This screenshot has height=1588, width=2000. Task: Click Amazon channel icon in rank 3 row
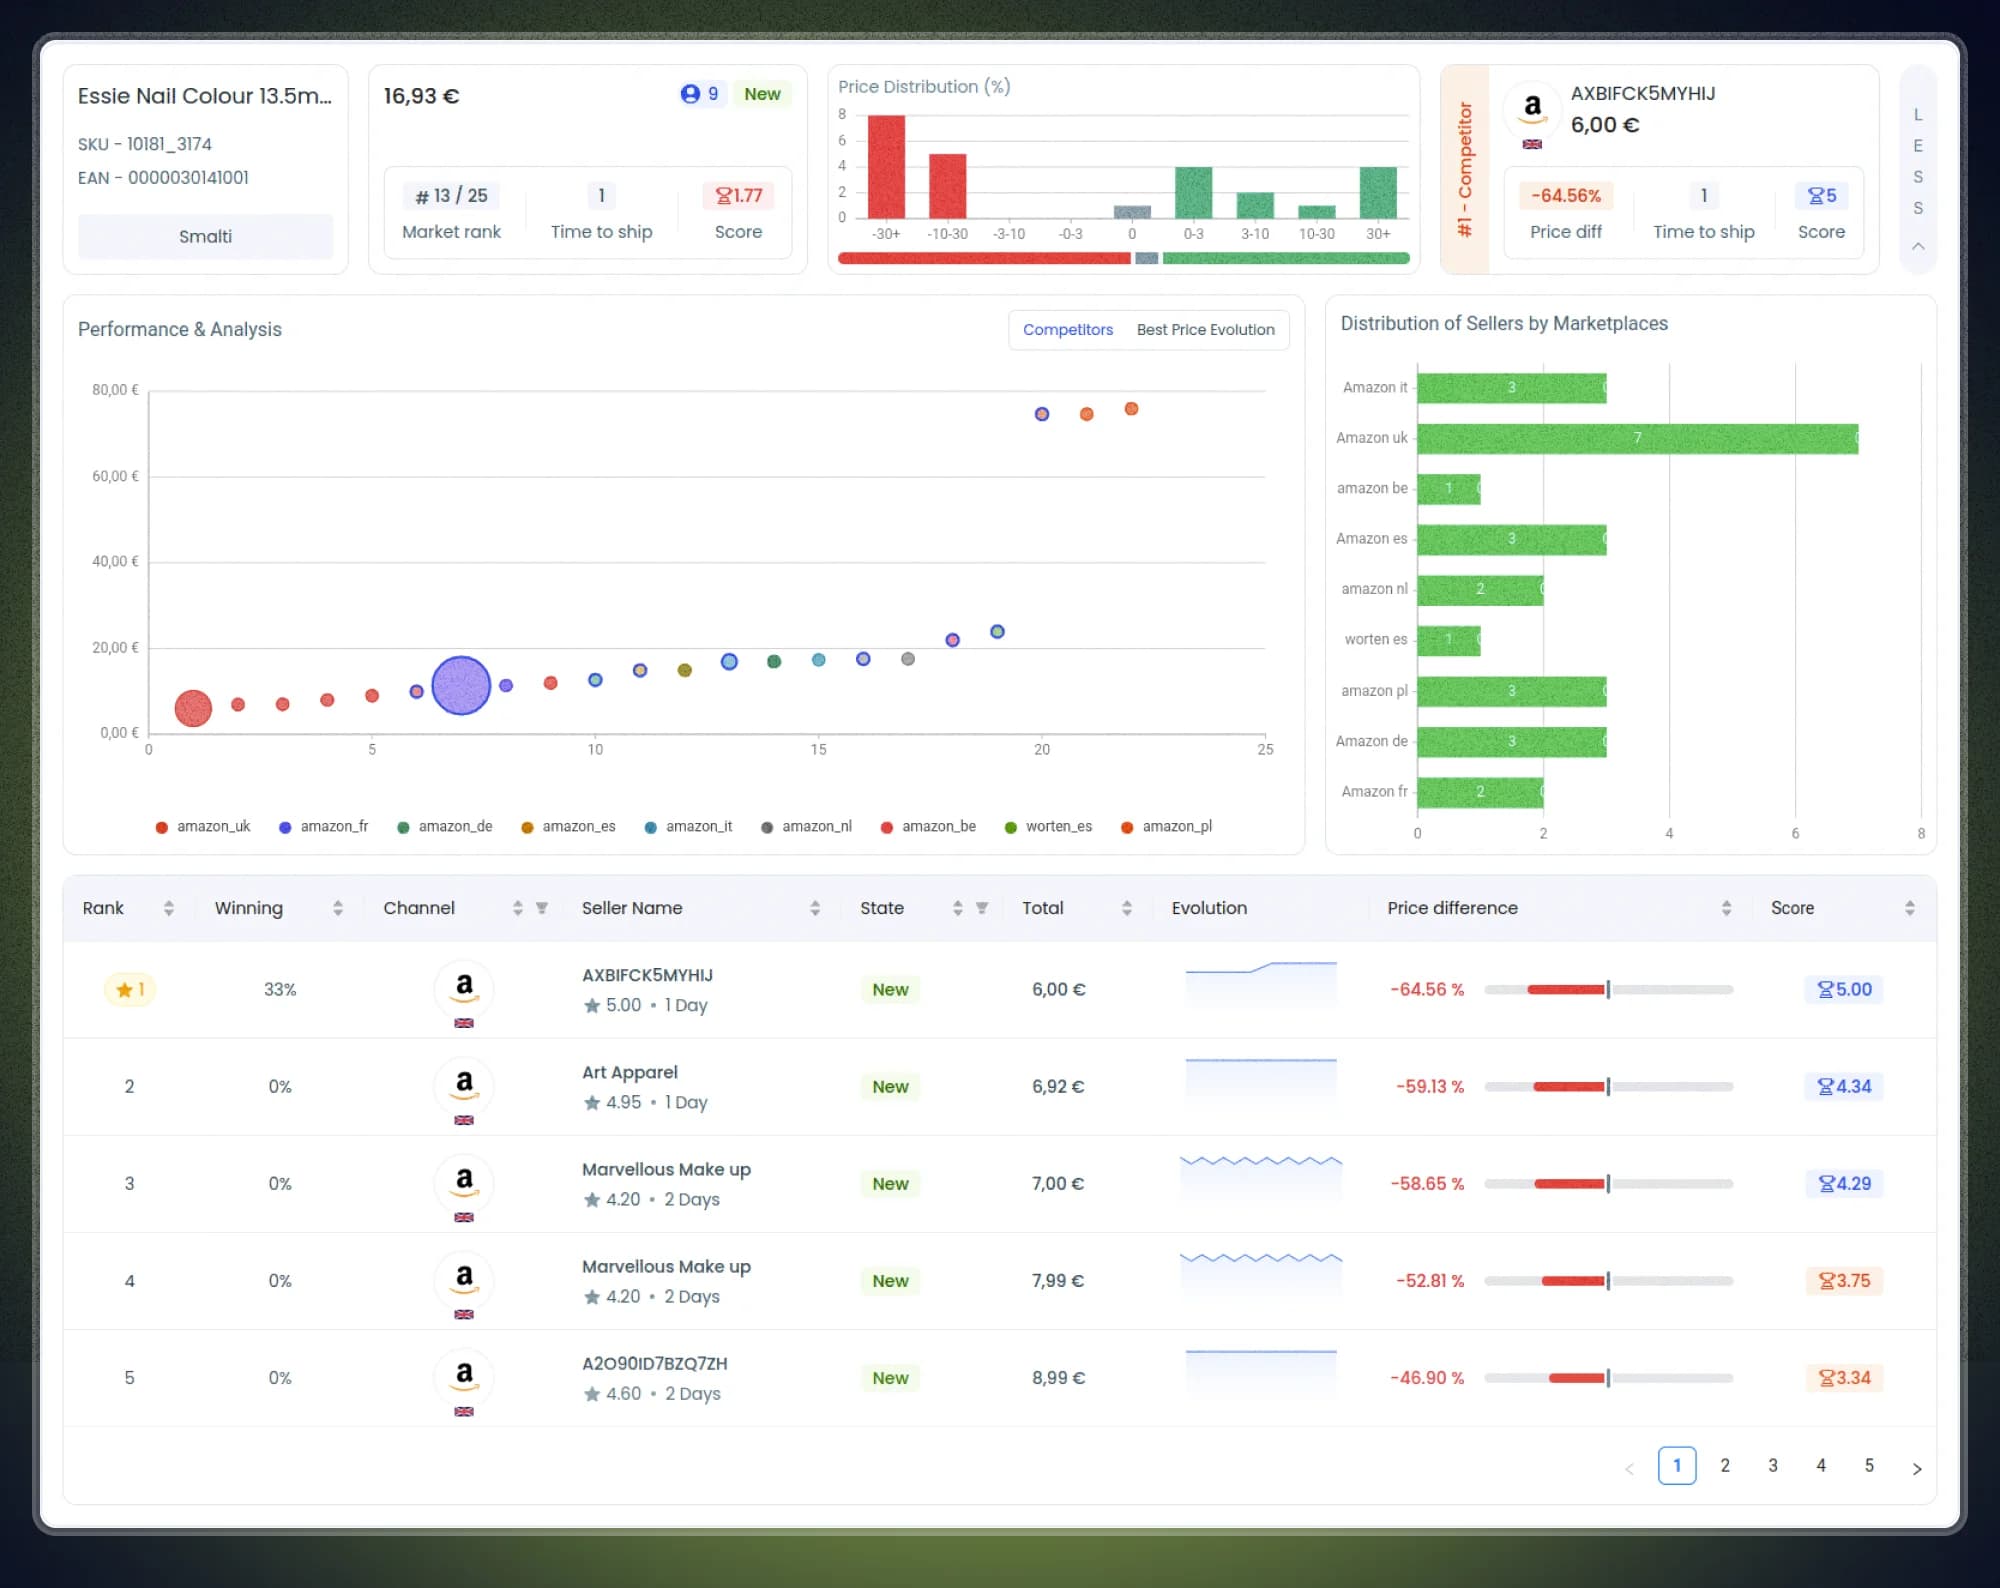click(464, 1181)
